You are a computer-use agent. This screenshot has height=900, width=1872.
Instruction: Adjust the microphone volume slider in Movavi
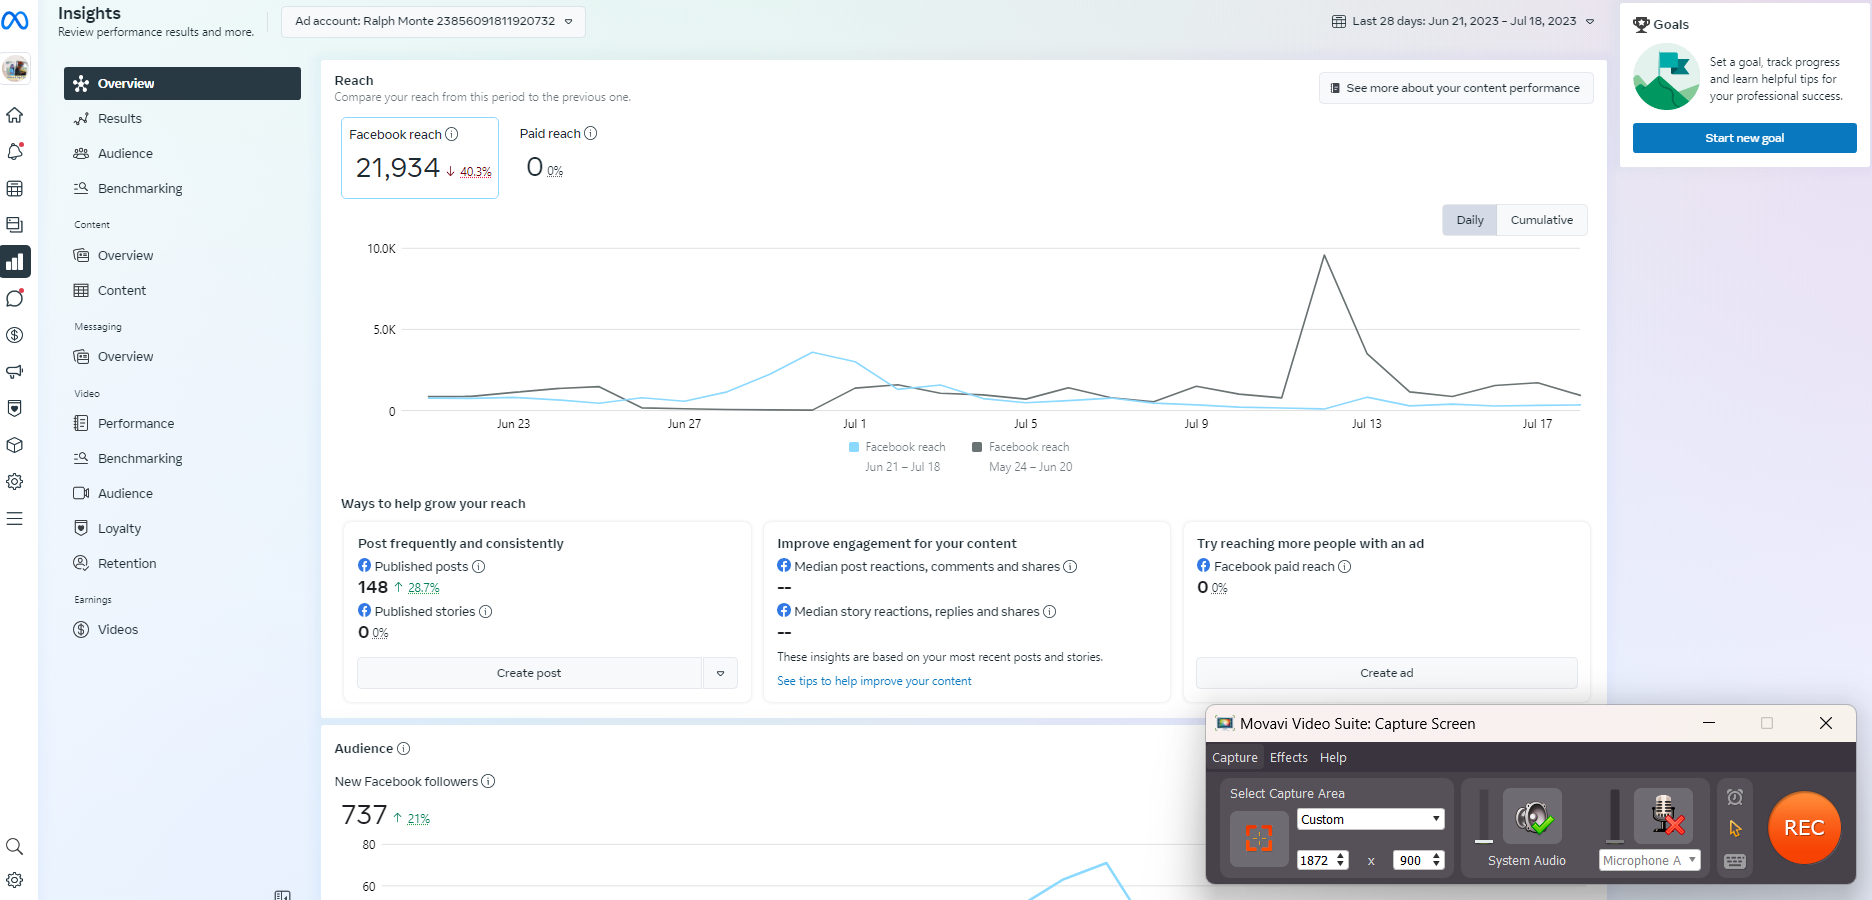(x=1614, y=816)
